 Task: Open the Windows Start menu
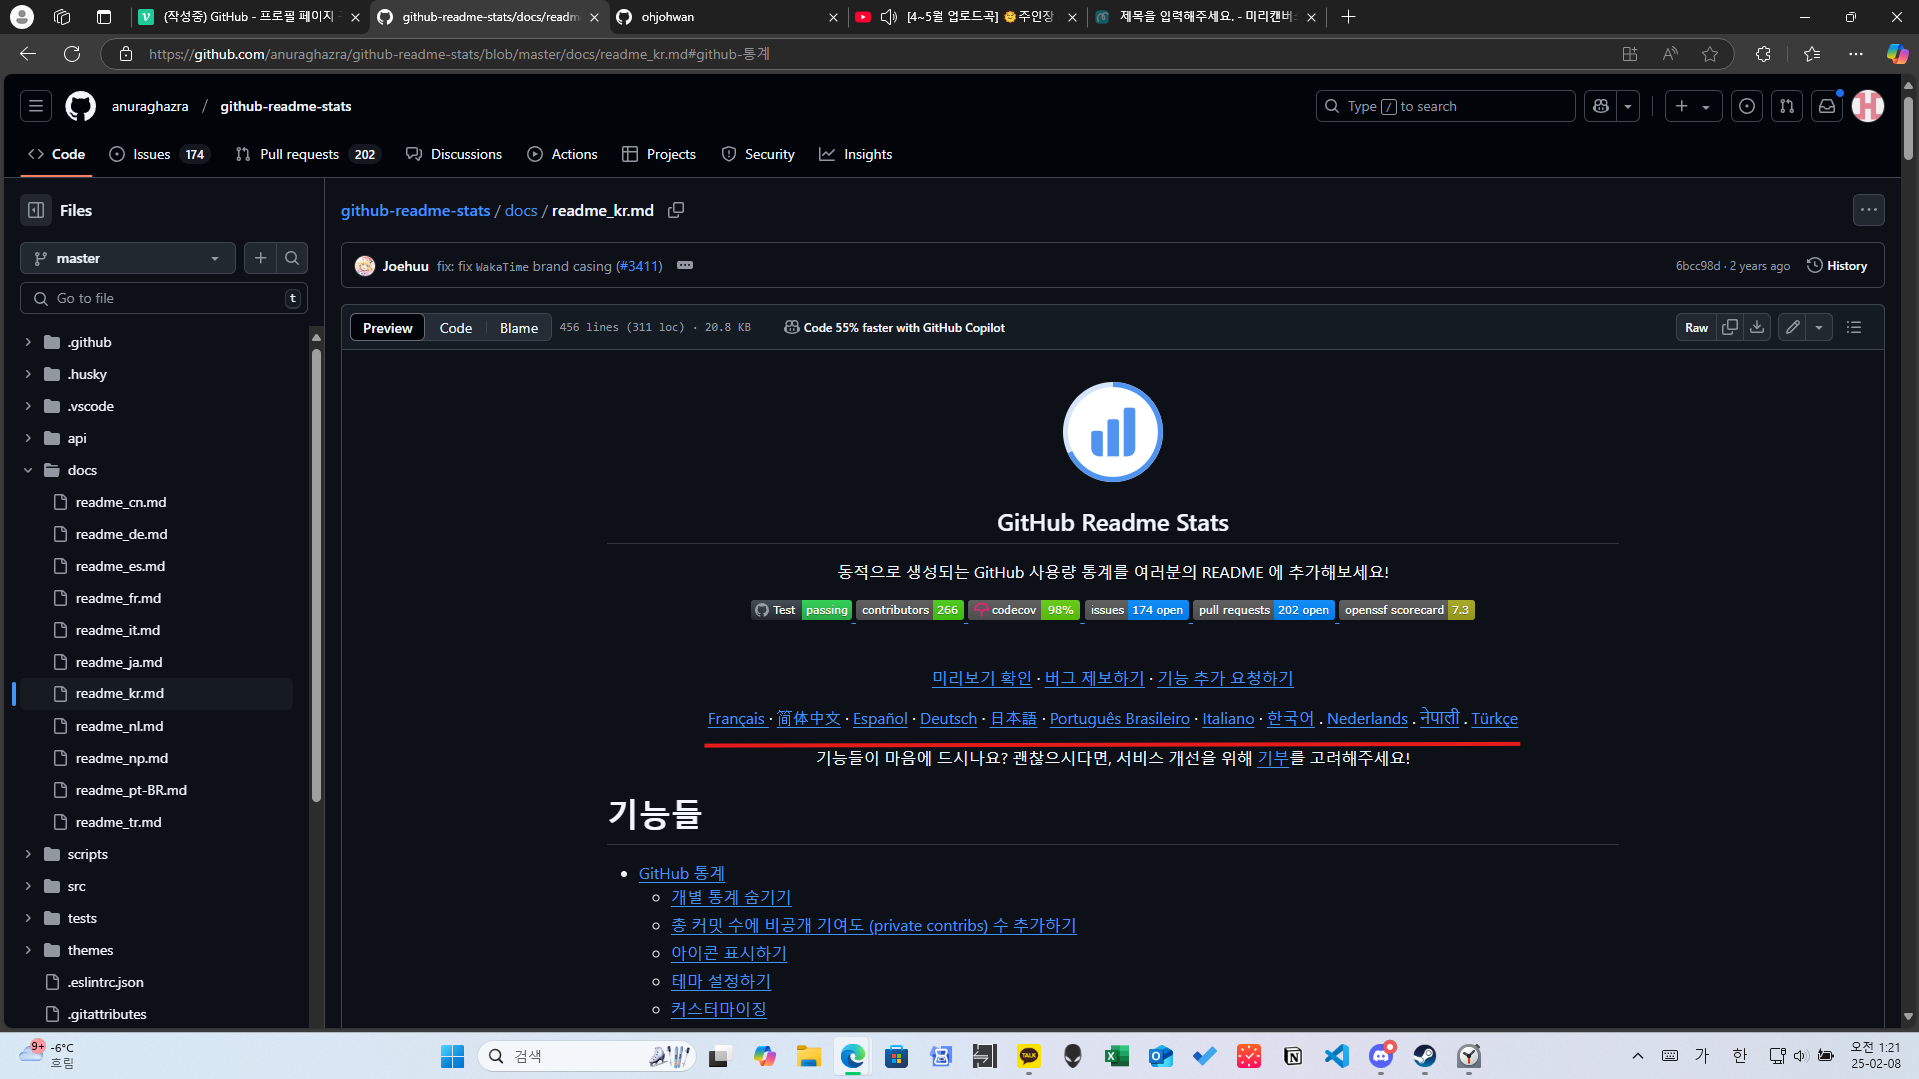pyautogui.click(x=453, y=1056)
